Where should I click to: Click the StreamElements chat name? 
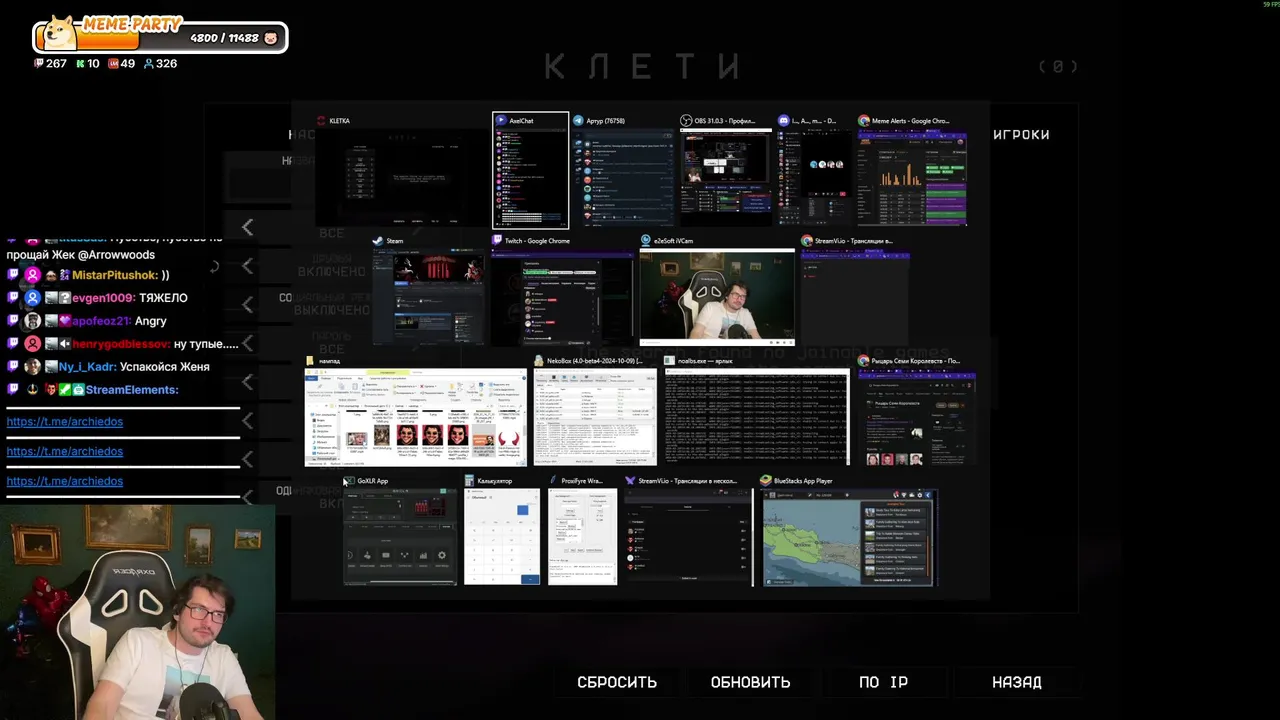coord(132,390)
